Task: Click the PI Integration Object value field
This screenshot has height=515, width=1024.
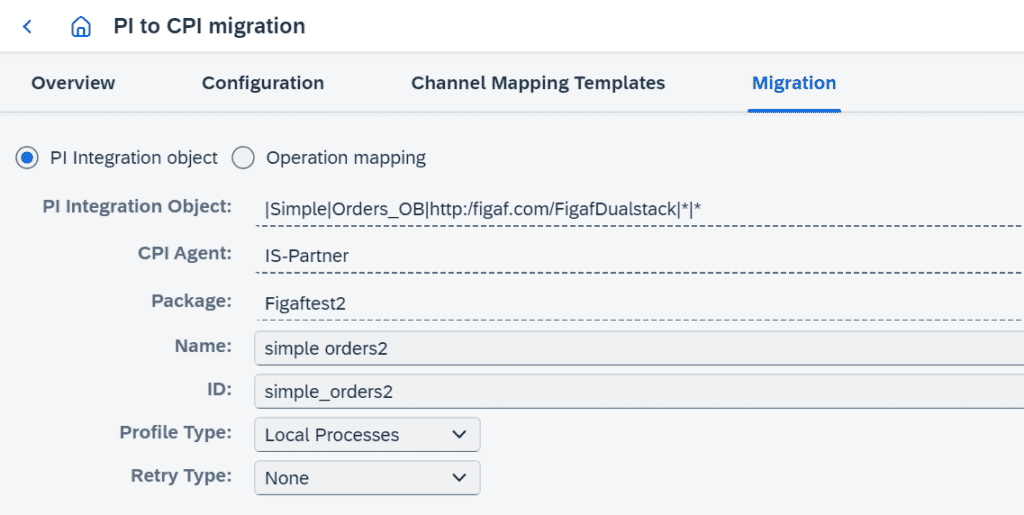Action: [x=639, y=210]
